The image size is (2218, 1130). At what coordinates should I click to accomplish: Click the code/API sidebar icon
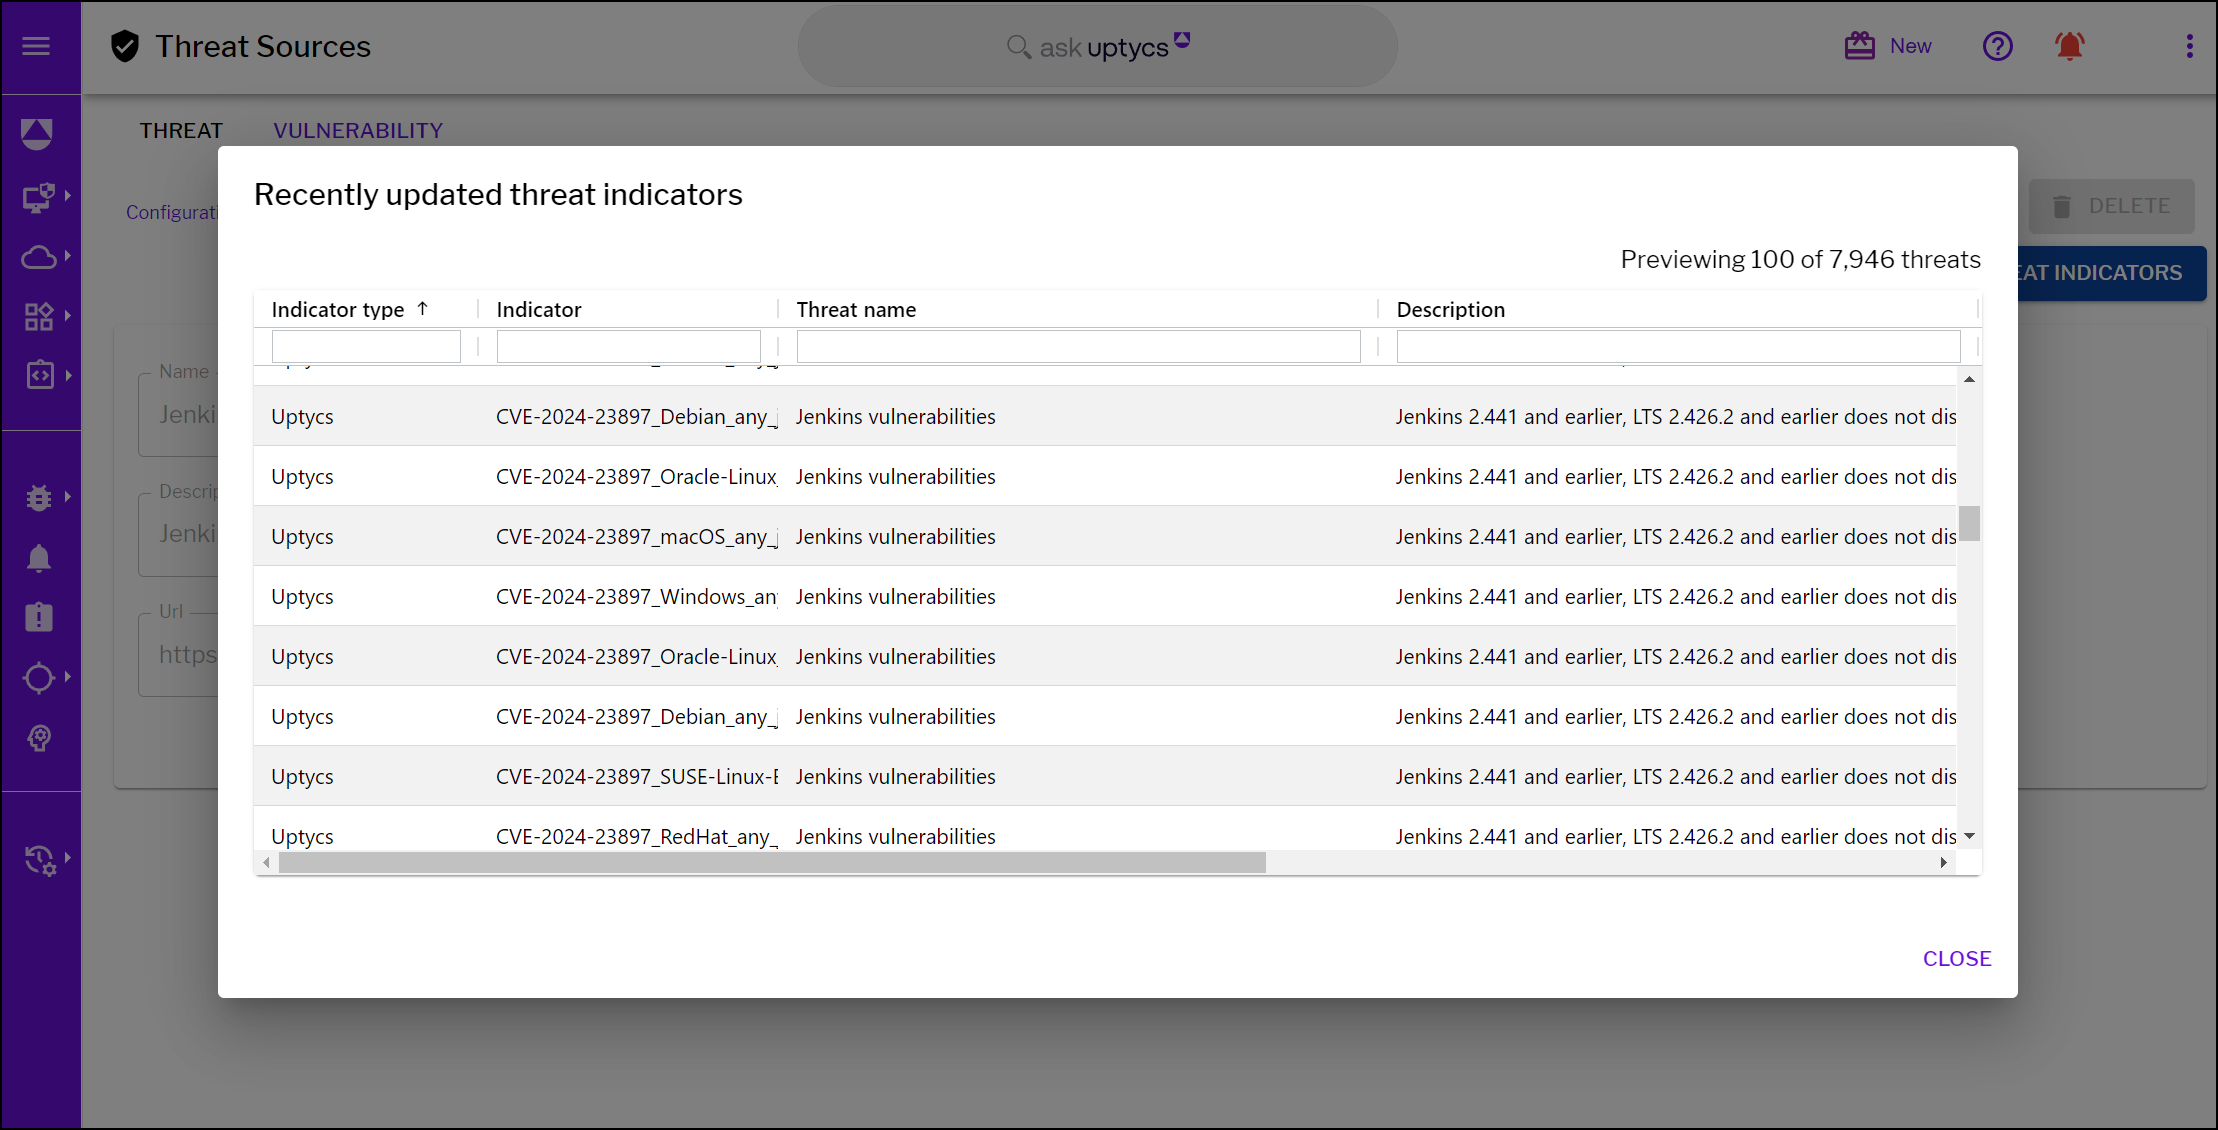40,375
